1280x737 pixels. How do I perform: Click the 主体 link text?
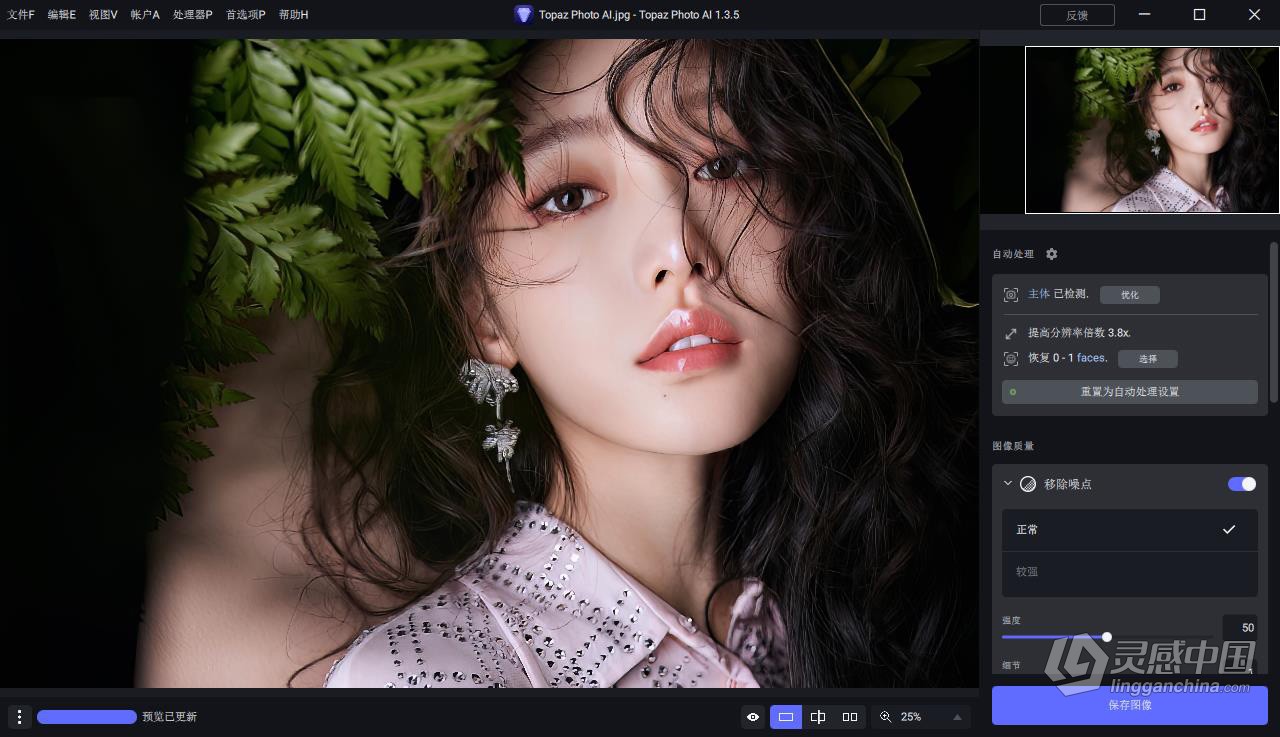(x=1039, y=294)
